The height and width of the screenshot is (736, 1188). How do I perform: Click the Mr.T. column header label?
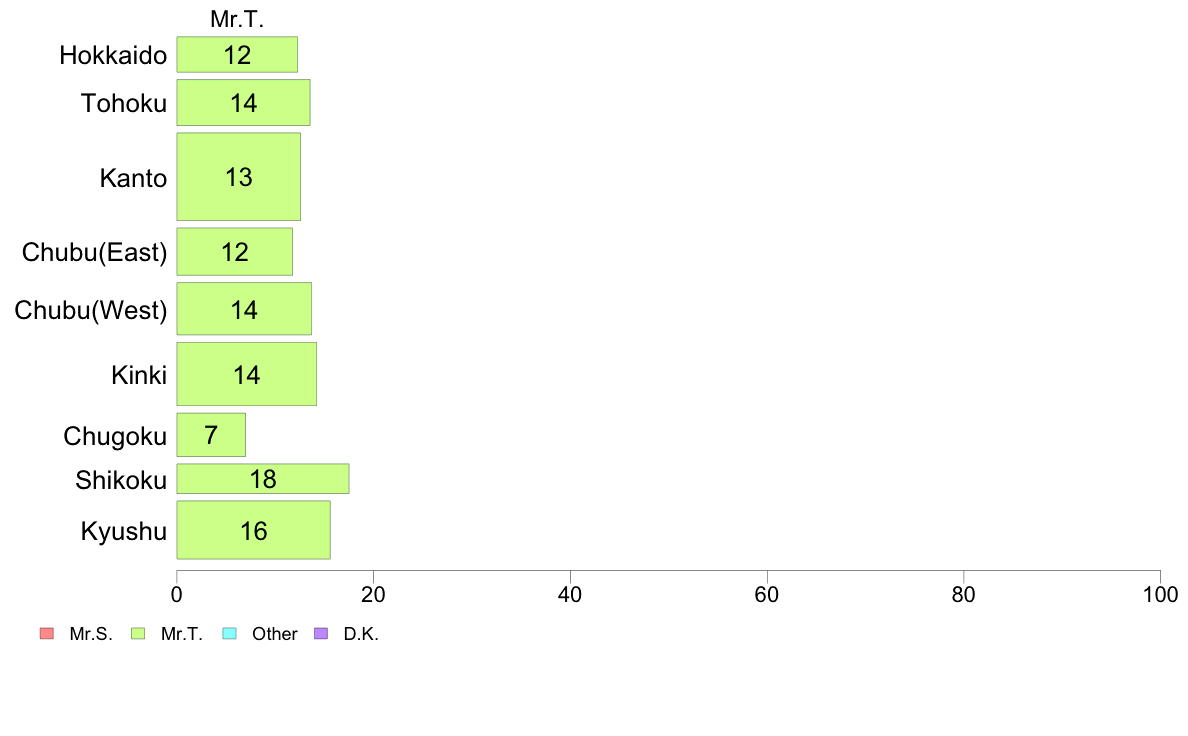coord(237,19)
